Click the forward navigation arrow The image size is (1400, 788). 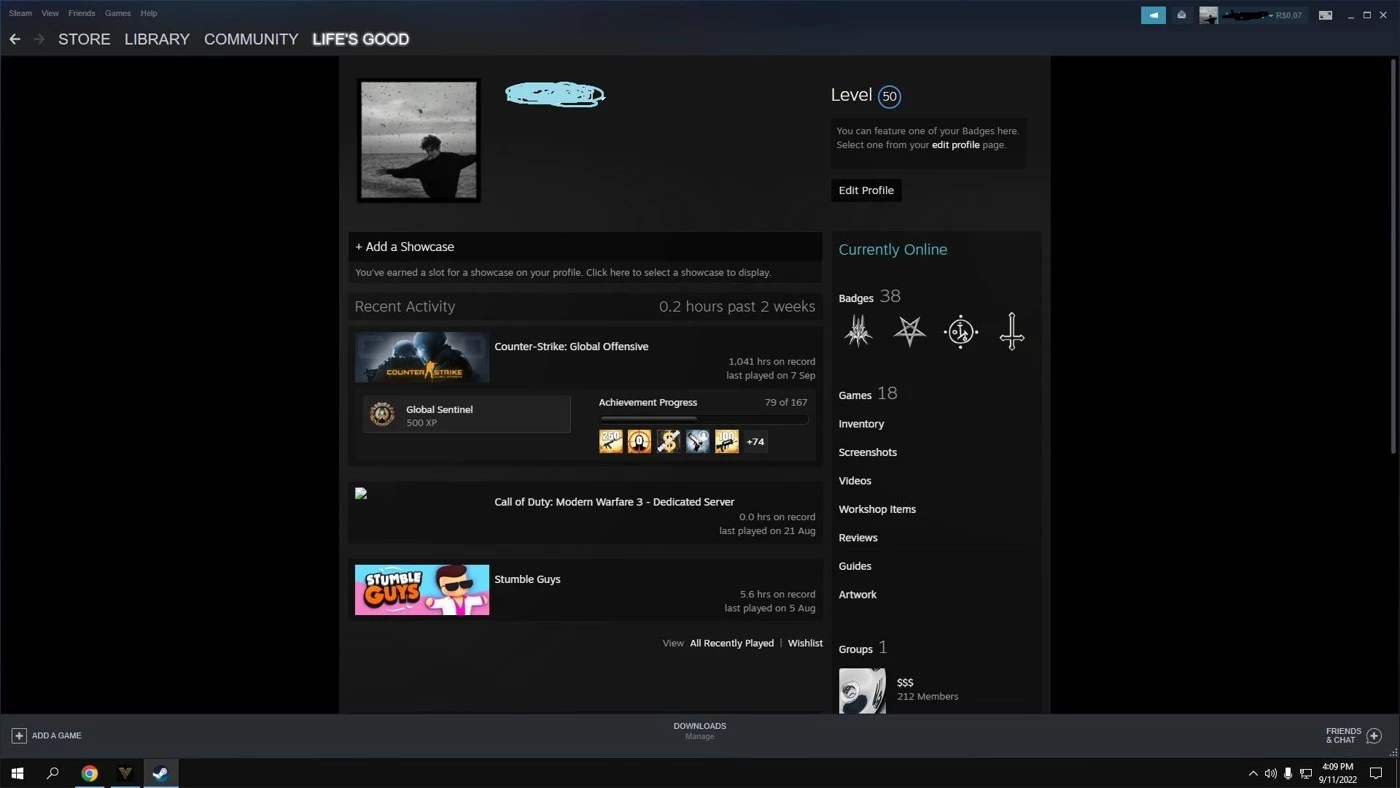(x=39, y=39)
